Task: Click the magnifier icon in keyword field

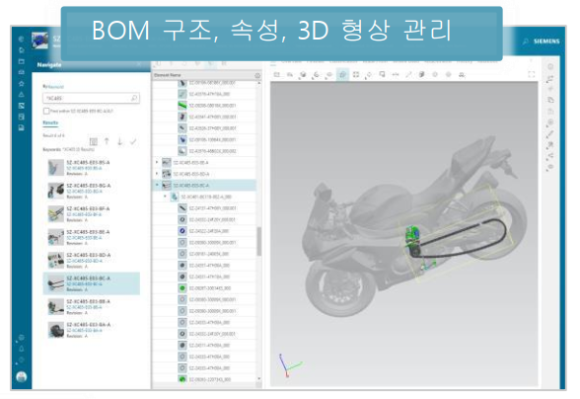Action: coord(134,98)
